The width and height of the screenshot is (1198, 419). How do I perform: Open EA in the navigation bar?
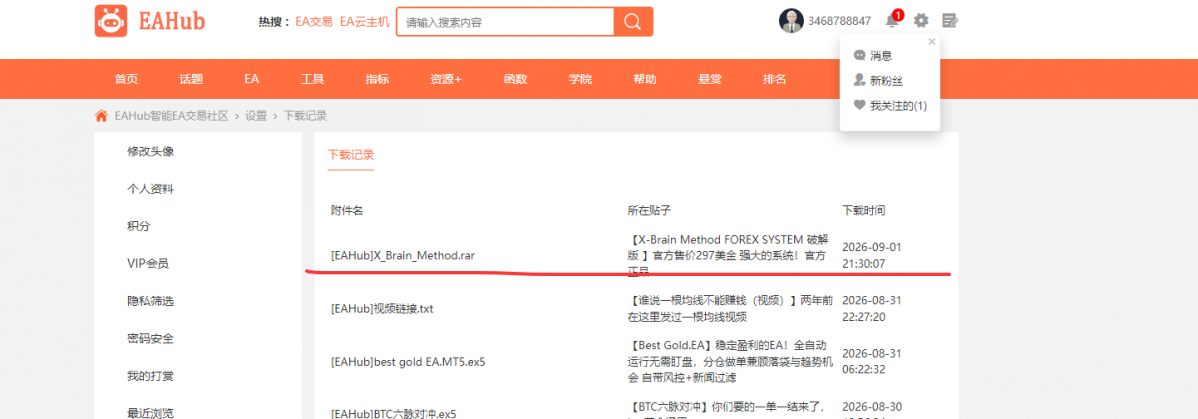click(252, 79)
